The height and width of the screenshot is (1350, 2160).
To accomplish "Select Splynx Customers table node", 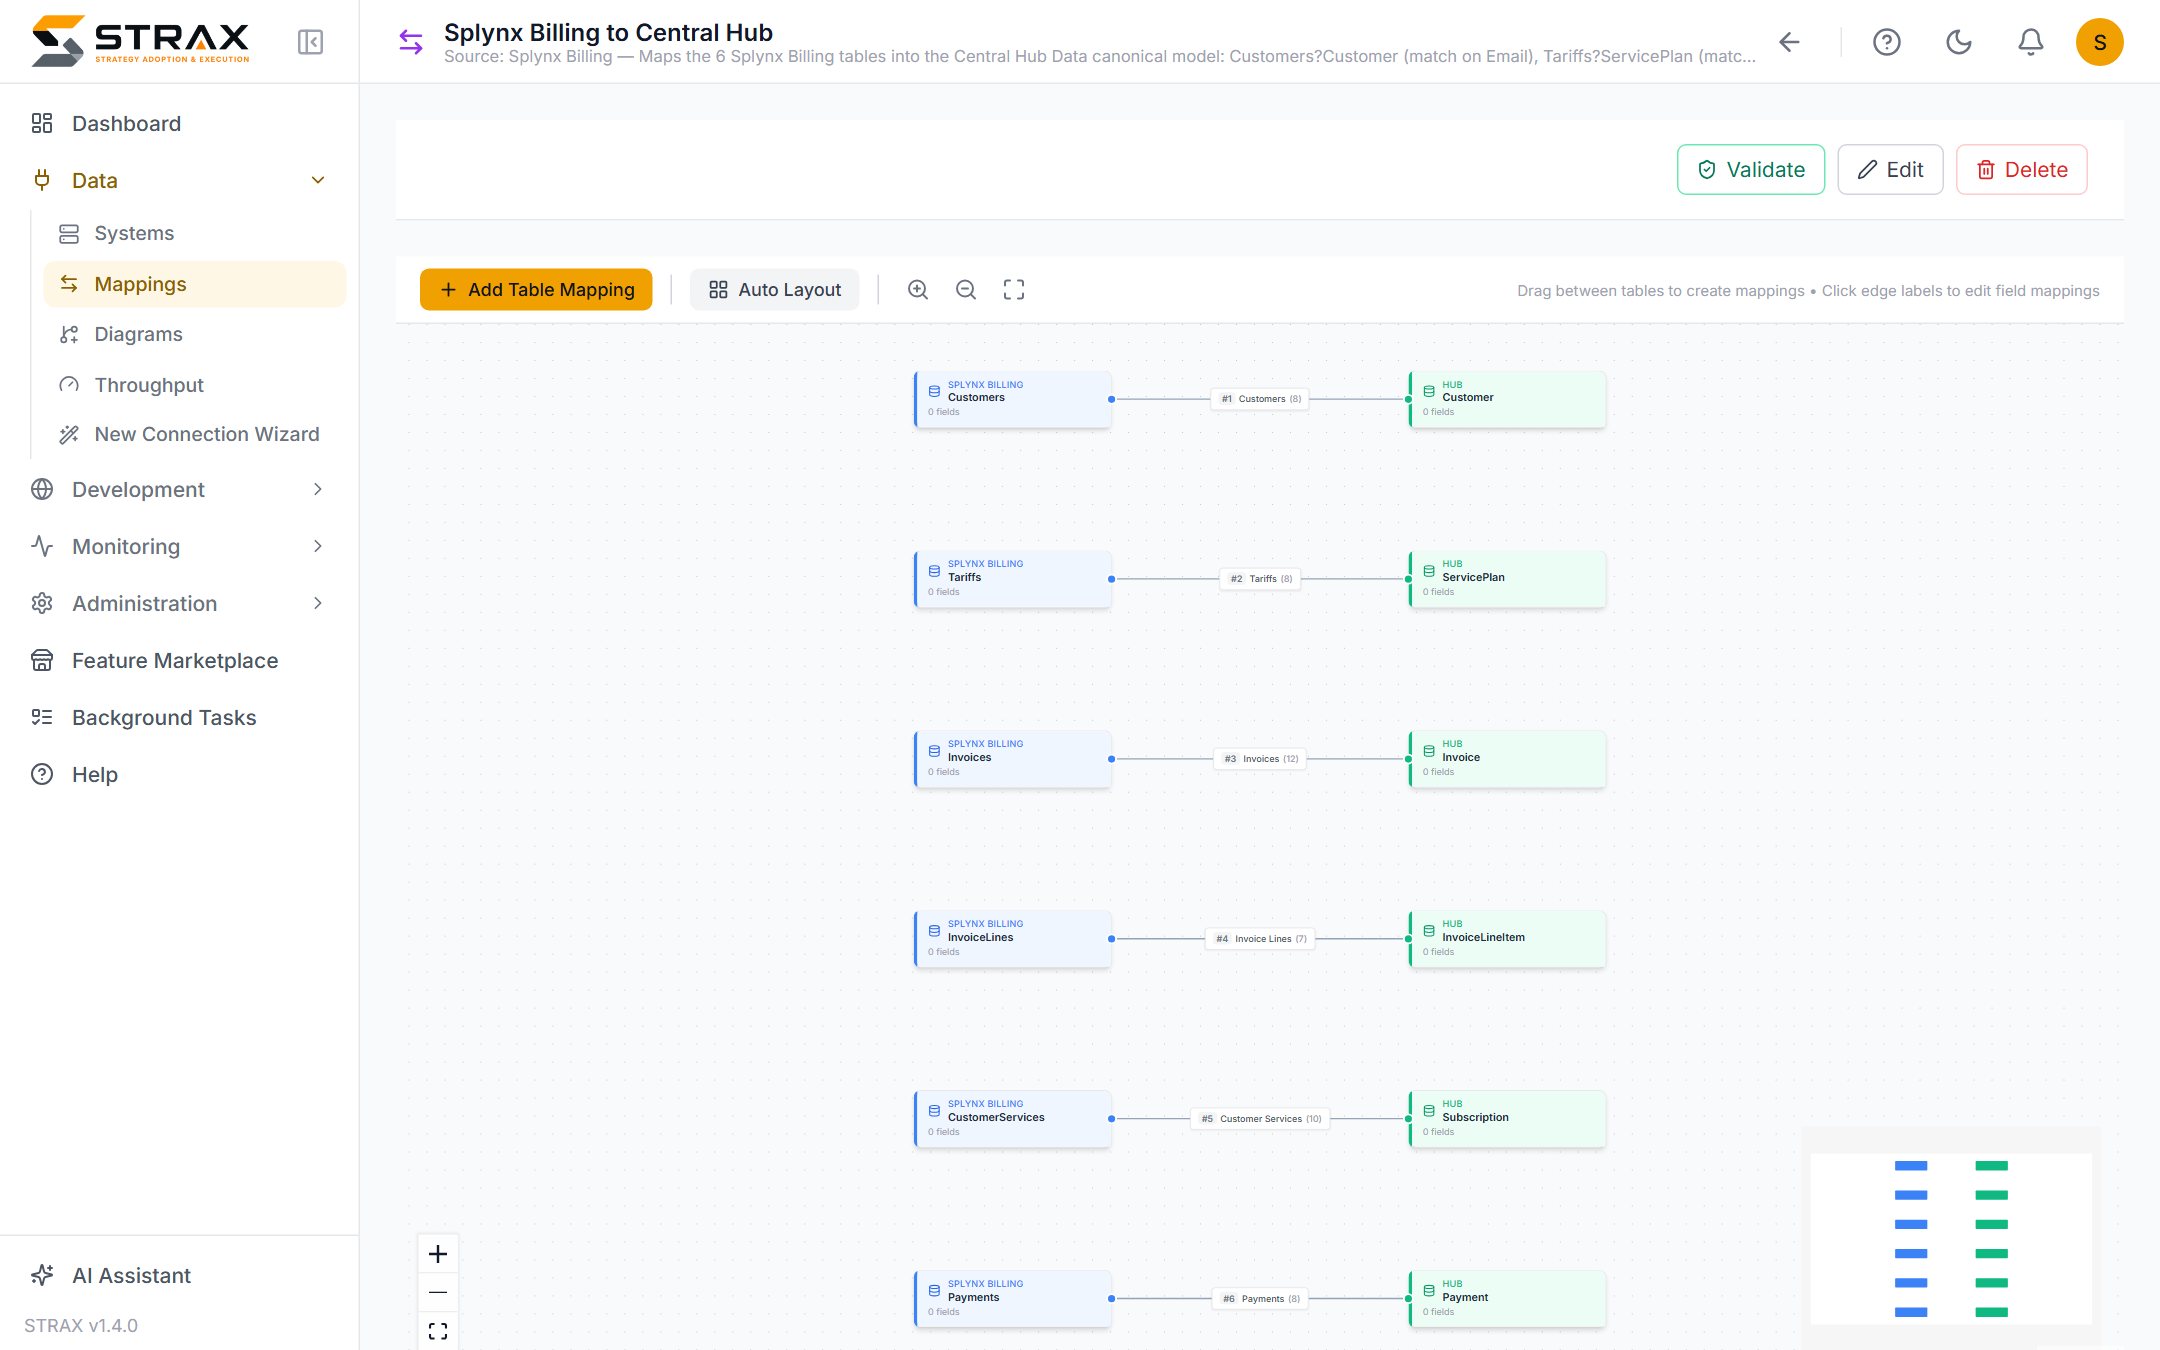I will pos(1012,399).
